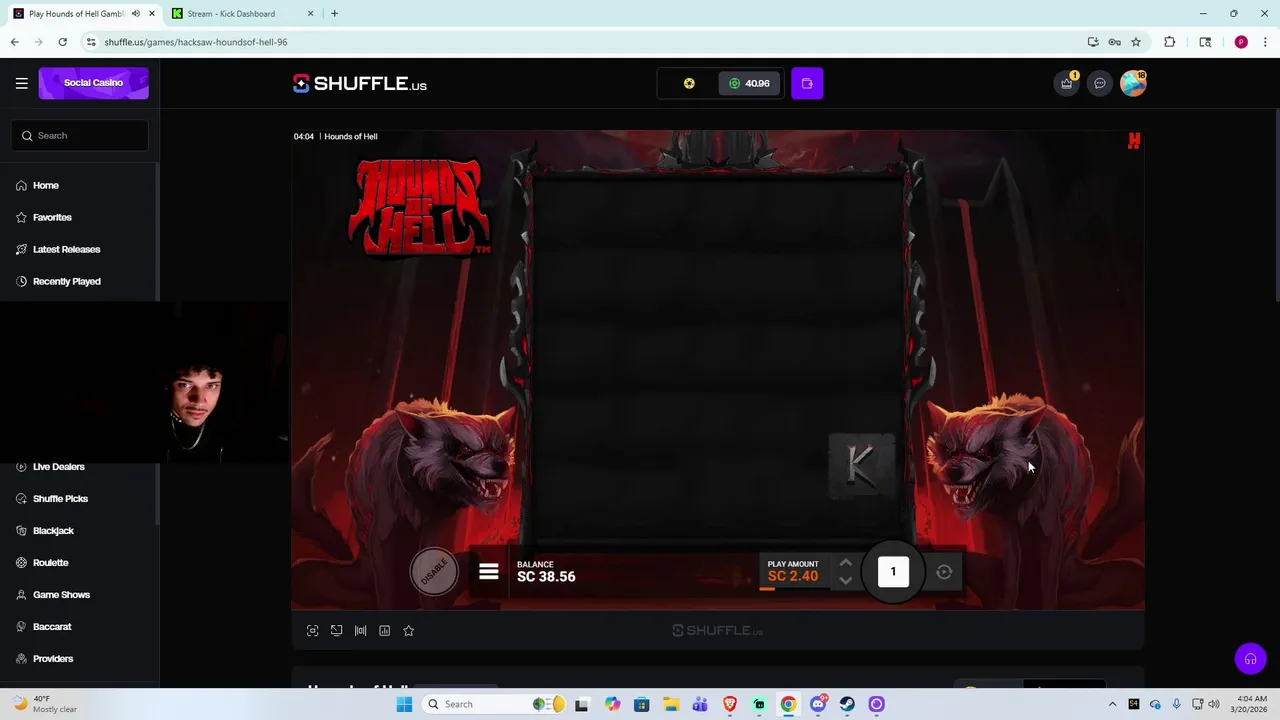Image resolution: width=1280 pixels, height=720 pixels.
Task: Open the crown rewards icon
Action: click(1067, 83)
